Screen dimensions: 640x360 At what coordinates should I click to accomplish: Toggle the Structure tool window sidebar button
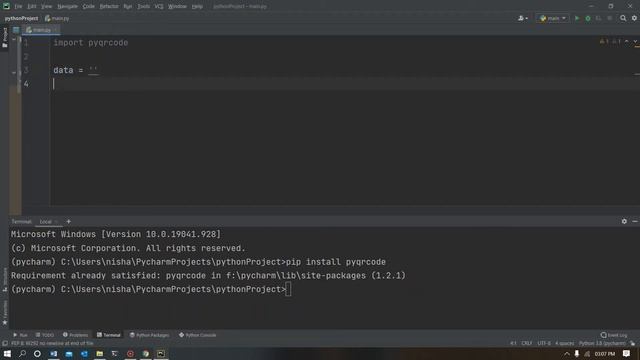5,280
